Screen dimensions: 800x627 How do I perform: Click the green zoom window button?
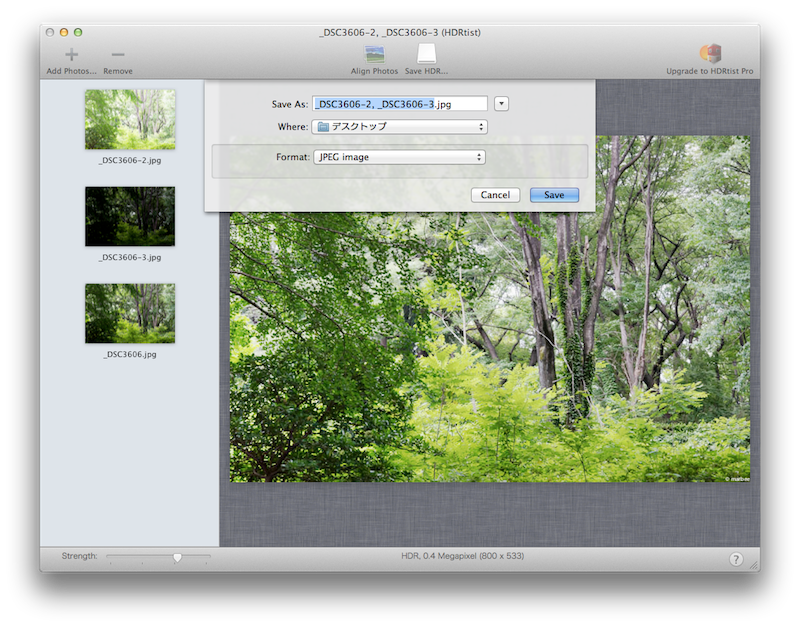coord(78,33)
